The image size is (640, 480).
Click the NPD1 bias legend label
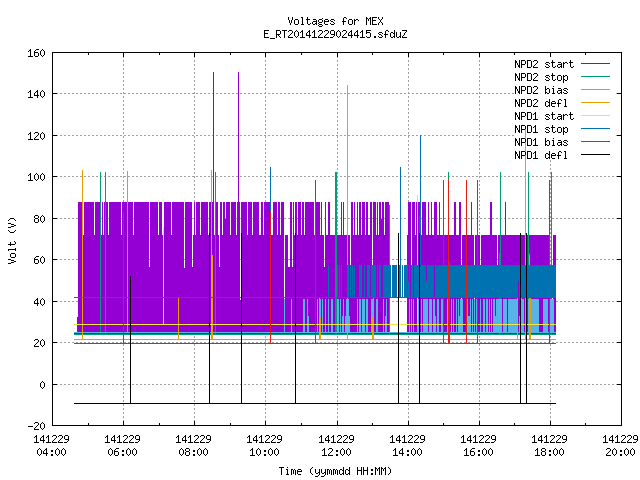tap(541, 142)
